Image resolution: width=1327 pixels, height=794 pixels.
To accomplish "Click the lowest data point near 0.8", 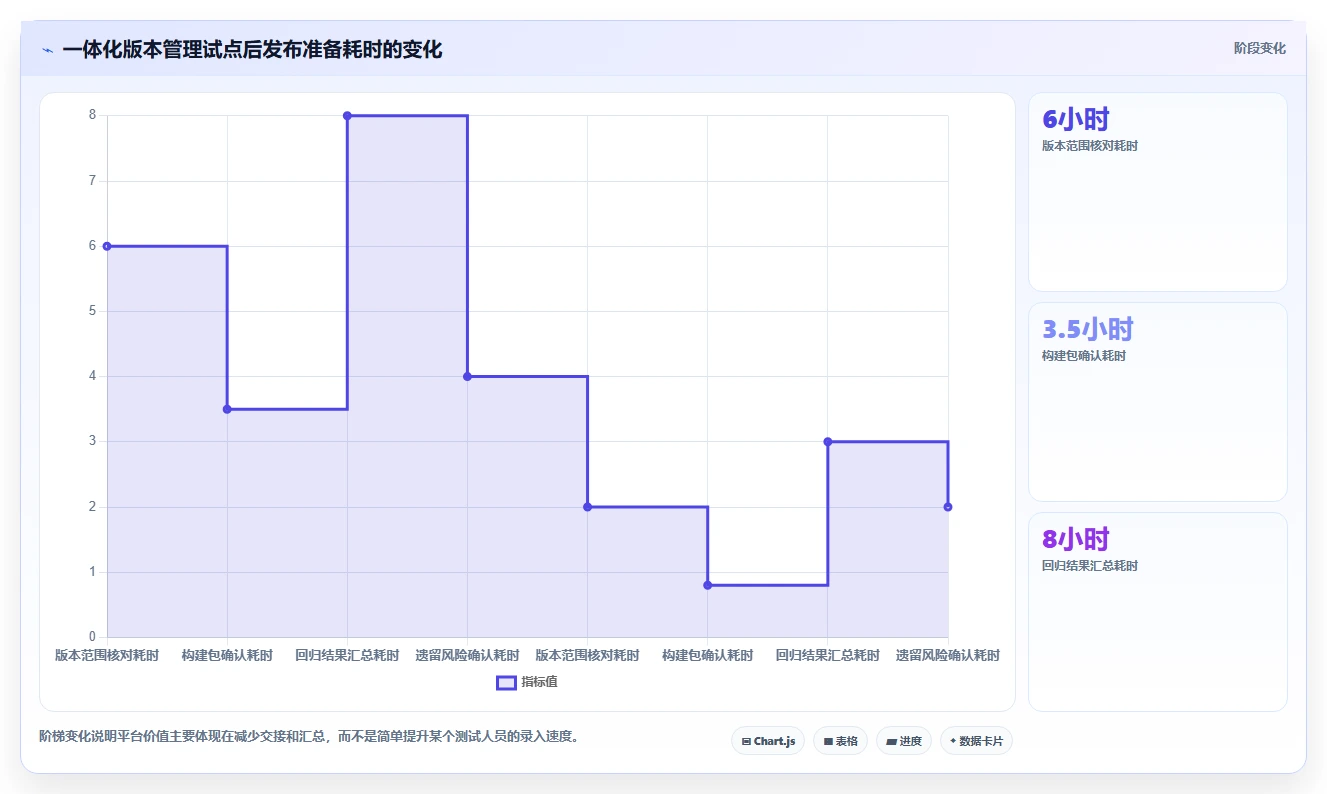I will coord(708,585).
